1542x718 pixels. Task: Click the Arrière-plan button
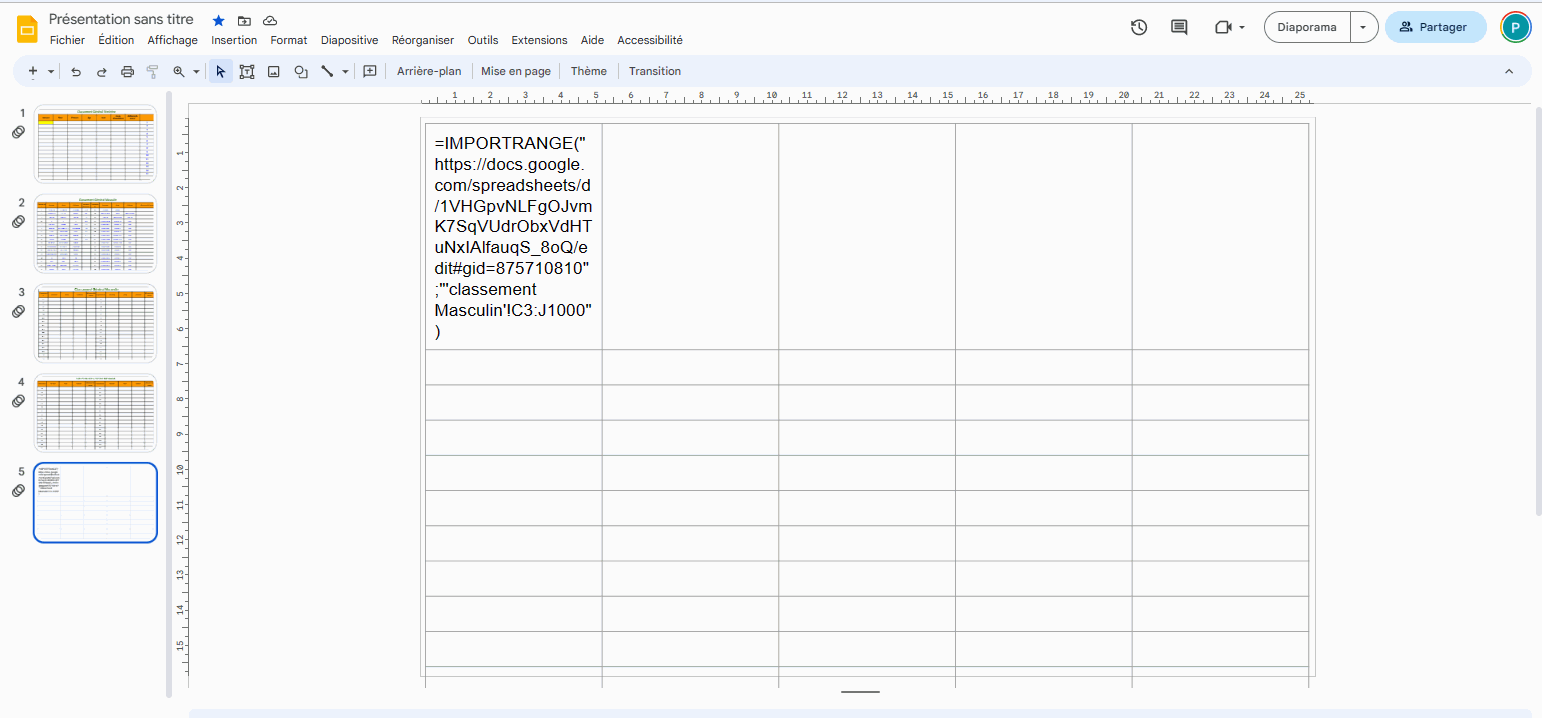coord(429,71)
